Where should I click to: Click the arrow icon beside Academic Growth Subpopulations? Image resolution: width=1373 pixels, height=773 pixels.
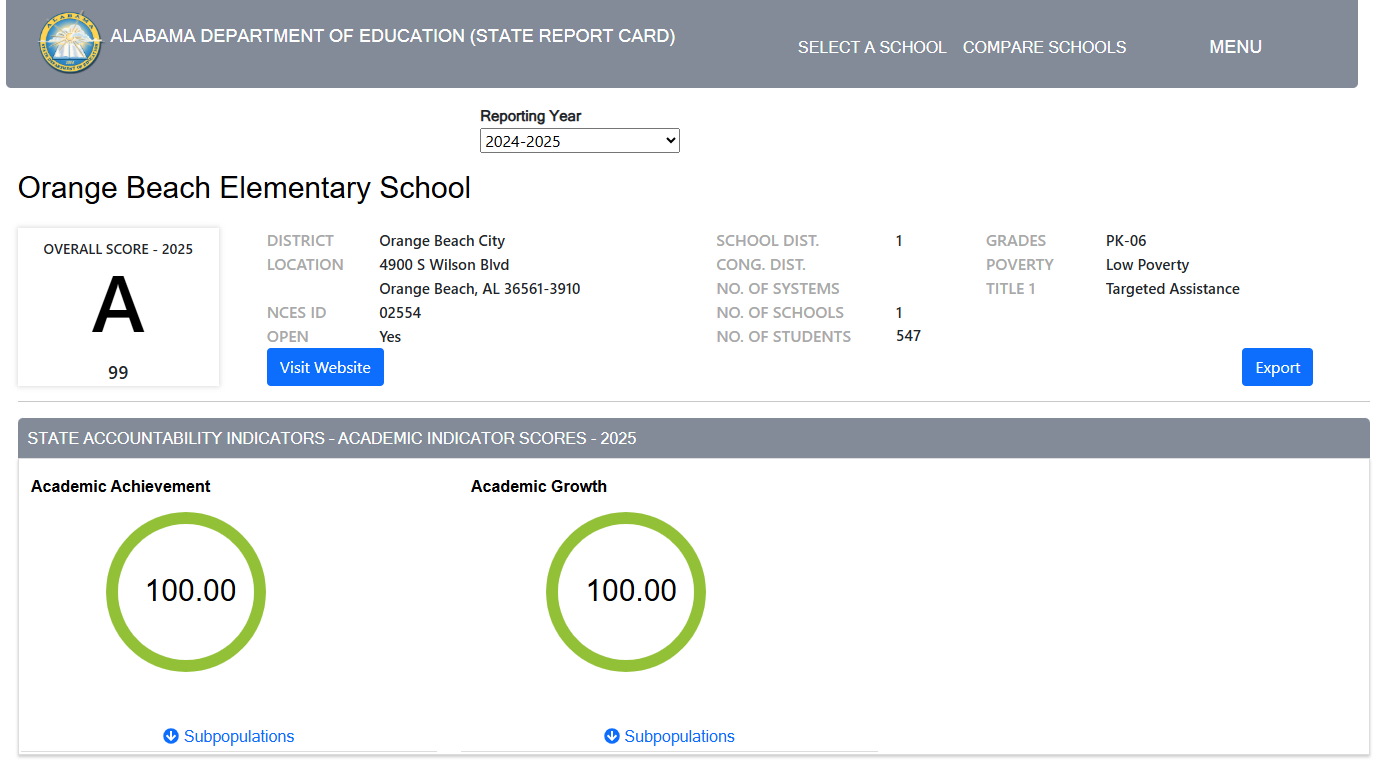tap(611, 736)
